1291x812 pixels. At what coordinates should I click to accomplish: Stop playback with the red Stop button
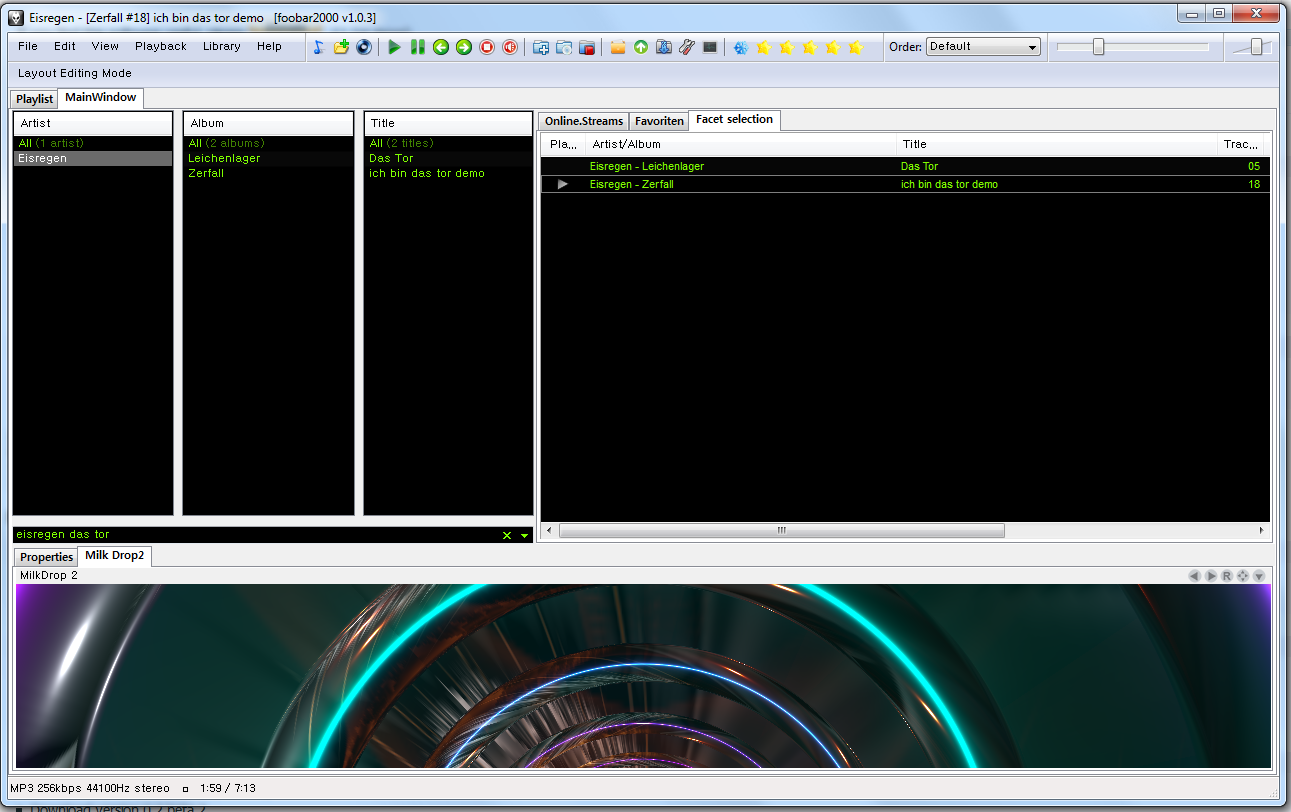(x=487, y=47)
